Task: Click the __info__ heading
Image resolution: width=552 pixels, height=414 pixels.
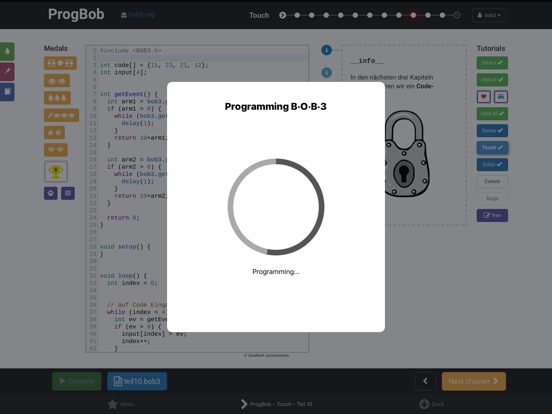Action: click(367, 61)
